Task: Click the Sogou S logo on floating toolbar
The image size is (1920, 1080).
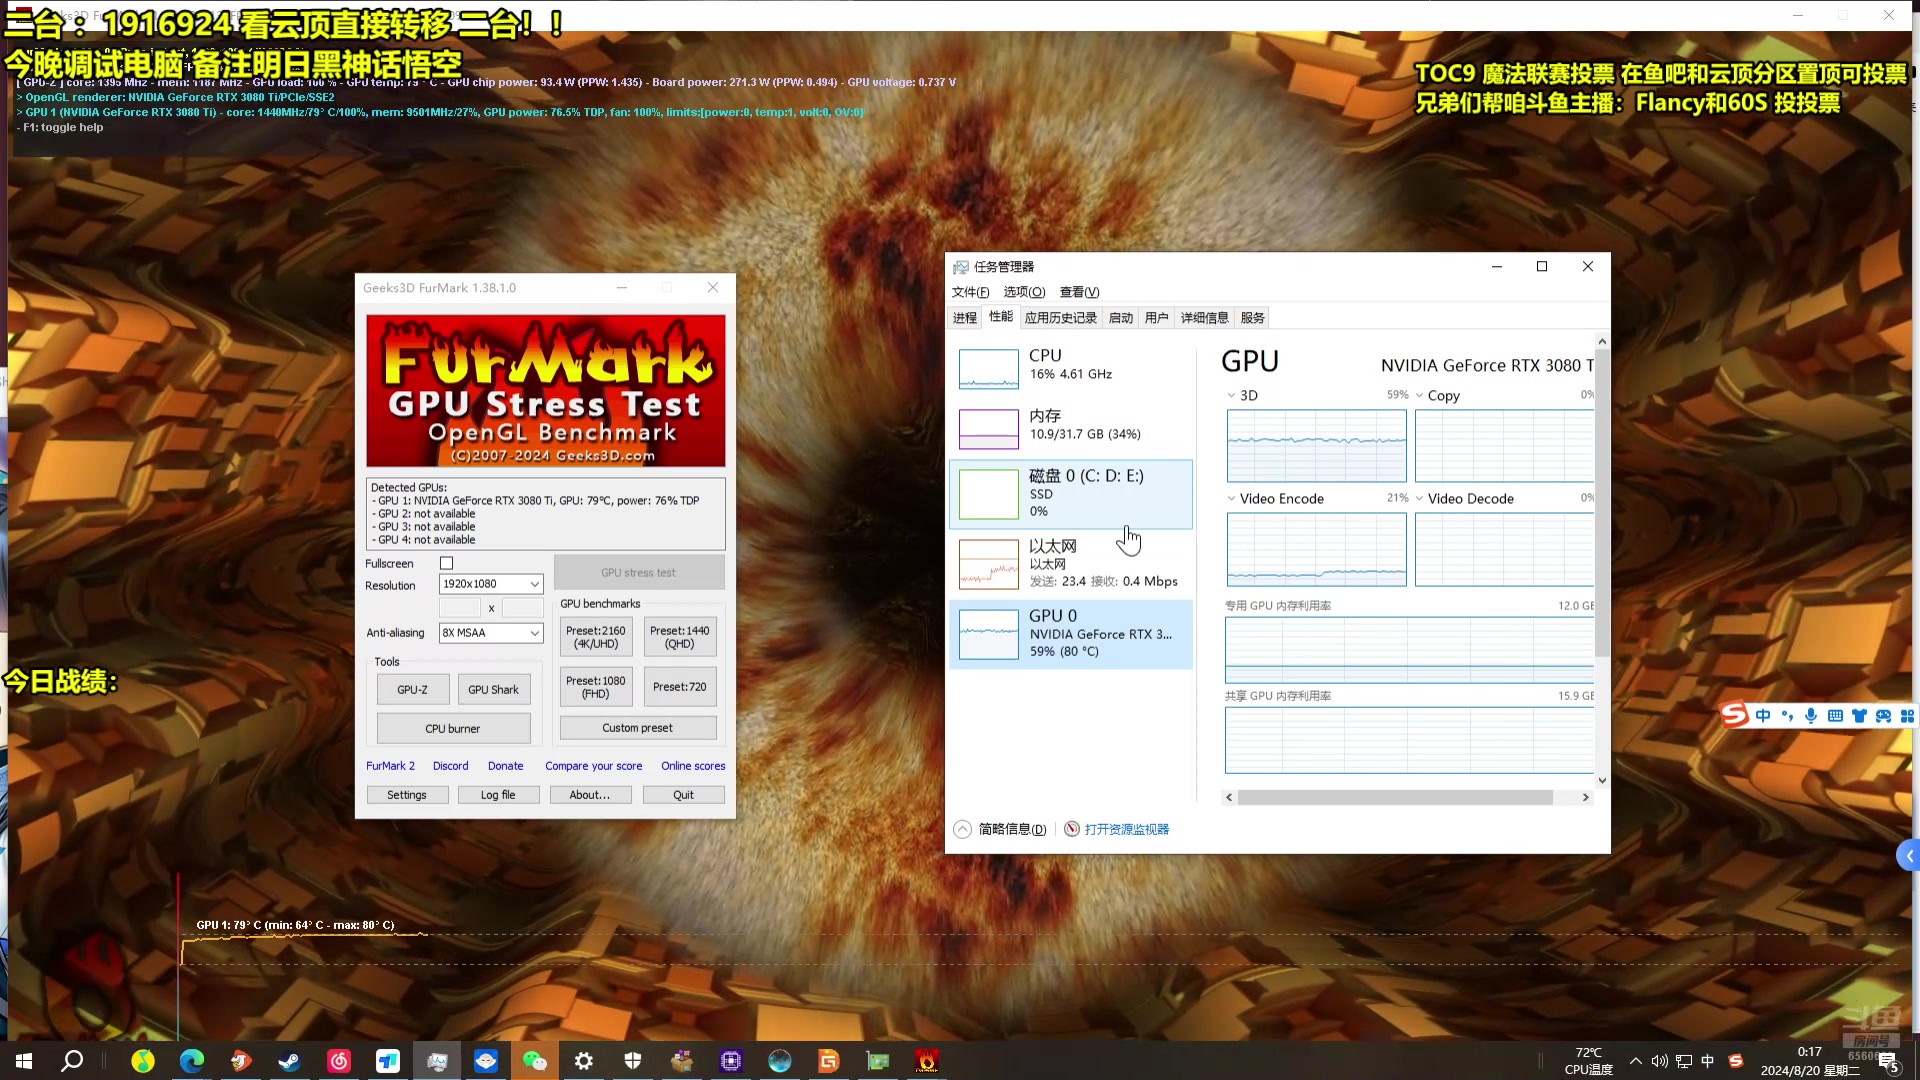Action: 1735,715
